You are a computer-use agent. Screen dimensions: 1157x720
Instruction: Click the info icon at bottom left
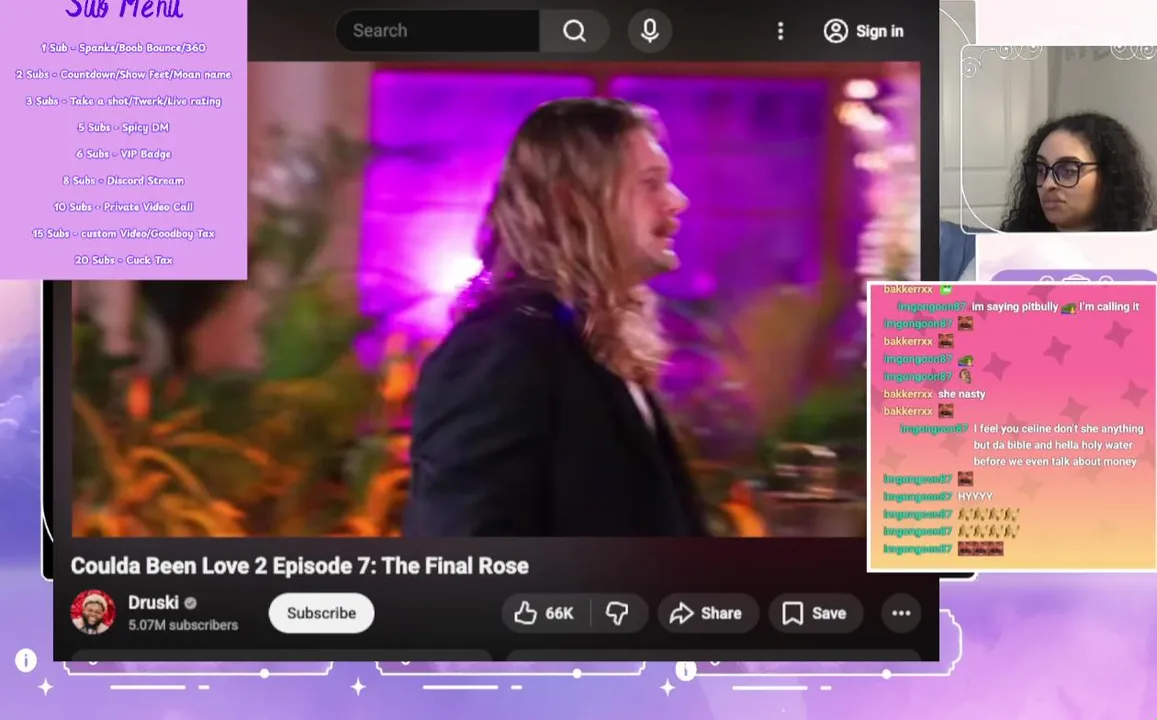click(26, 660)
